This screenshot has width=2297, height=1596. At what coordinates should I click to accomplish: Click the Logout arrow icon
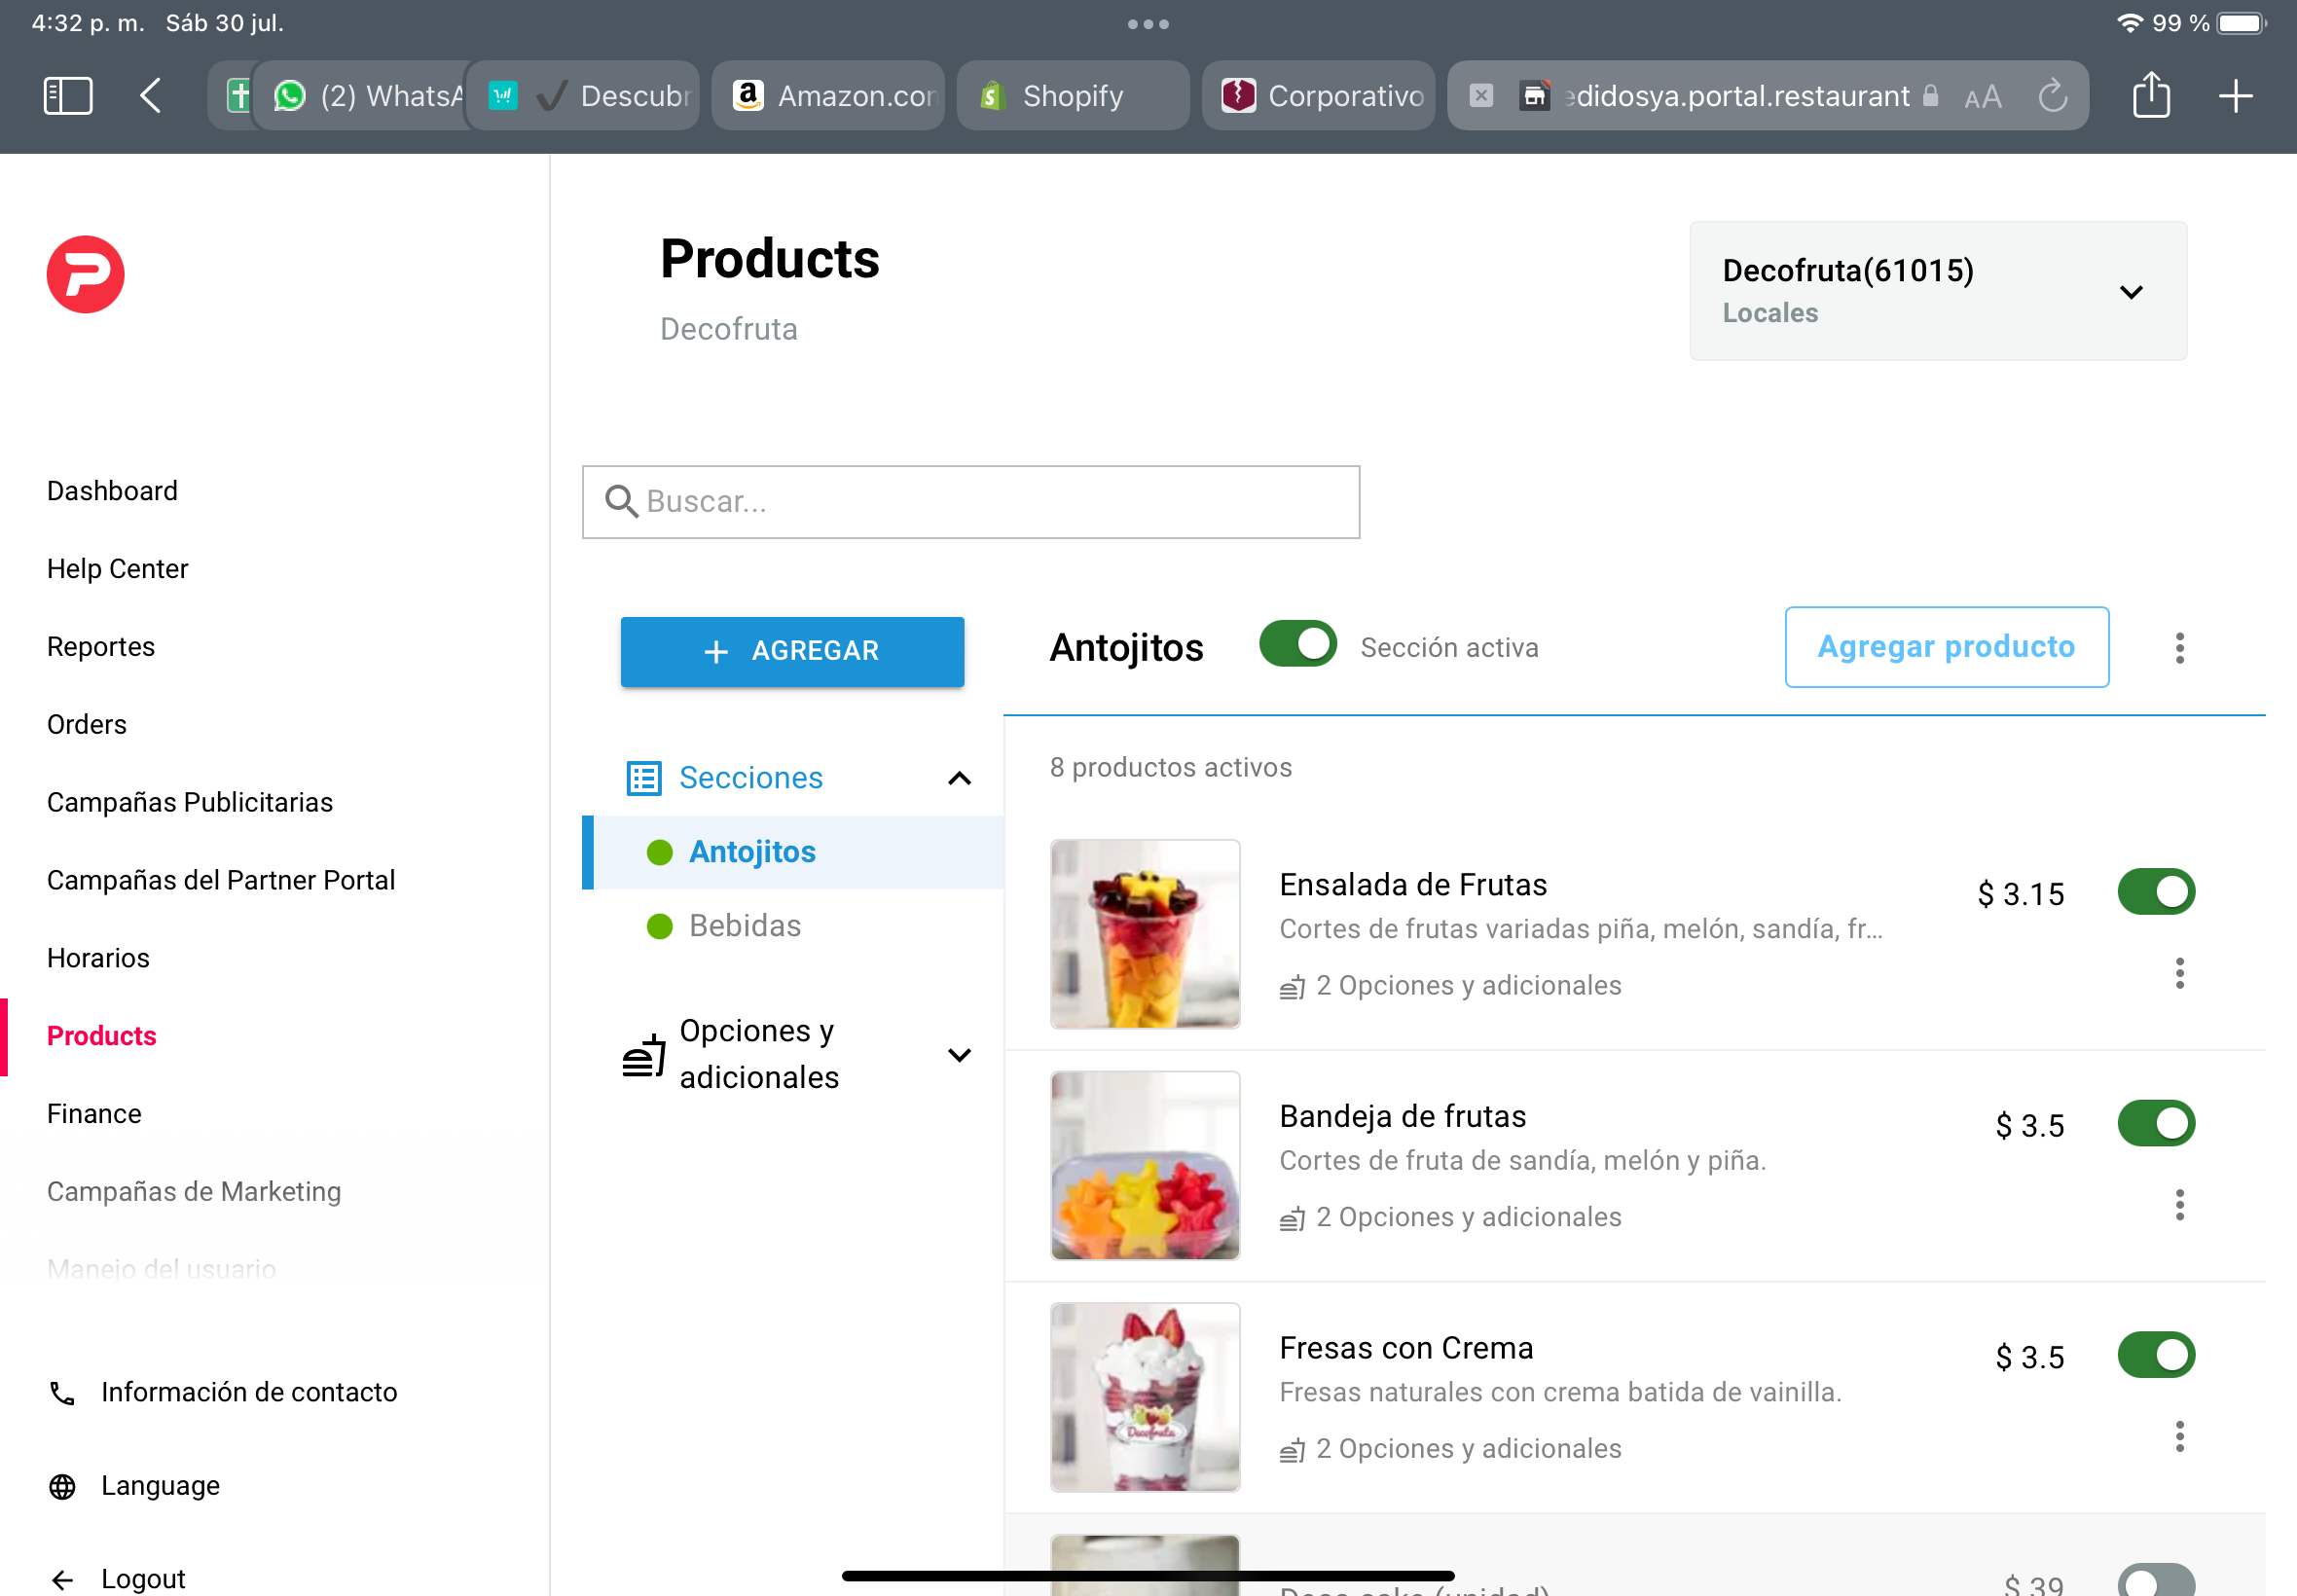[62, 1580]
